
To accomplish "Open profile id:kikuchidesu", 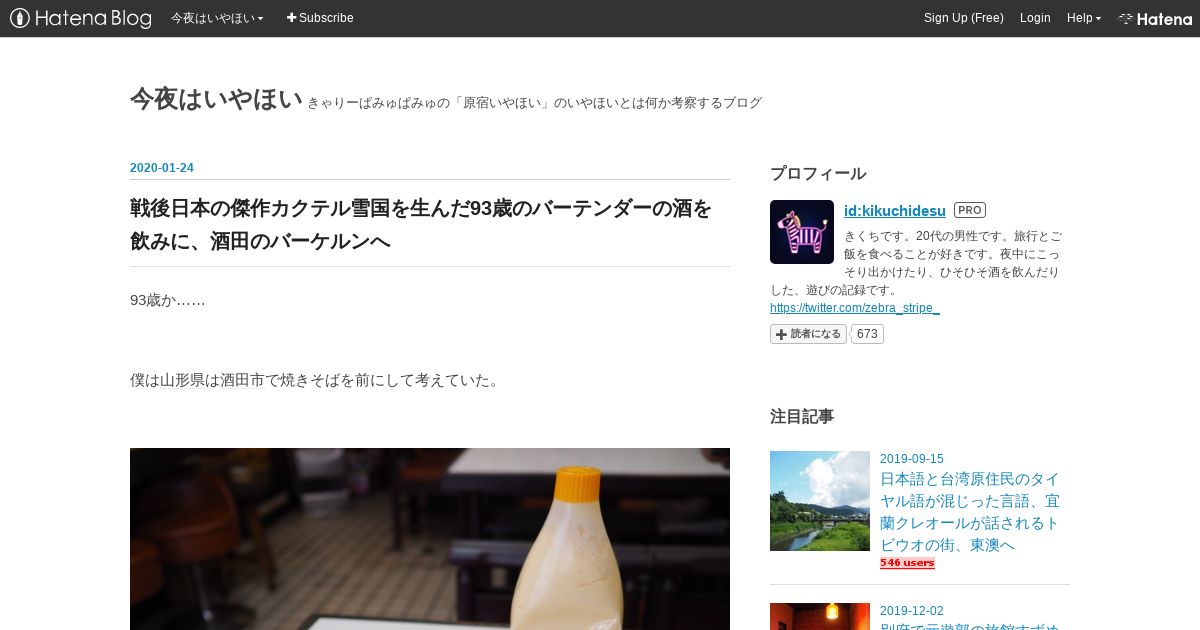I will [x=895, y=211].
